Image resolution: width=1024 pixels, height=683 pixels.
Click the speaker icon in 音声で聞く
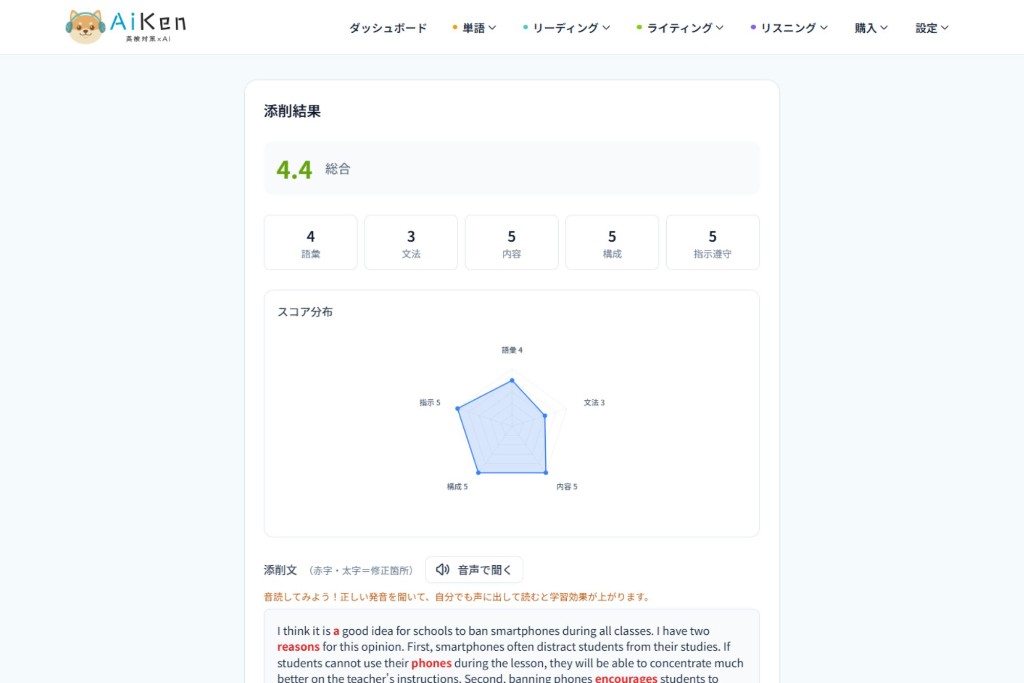(x=443, y=569)
